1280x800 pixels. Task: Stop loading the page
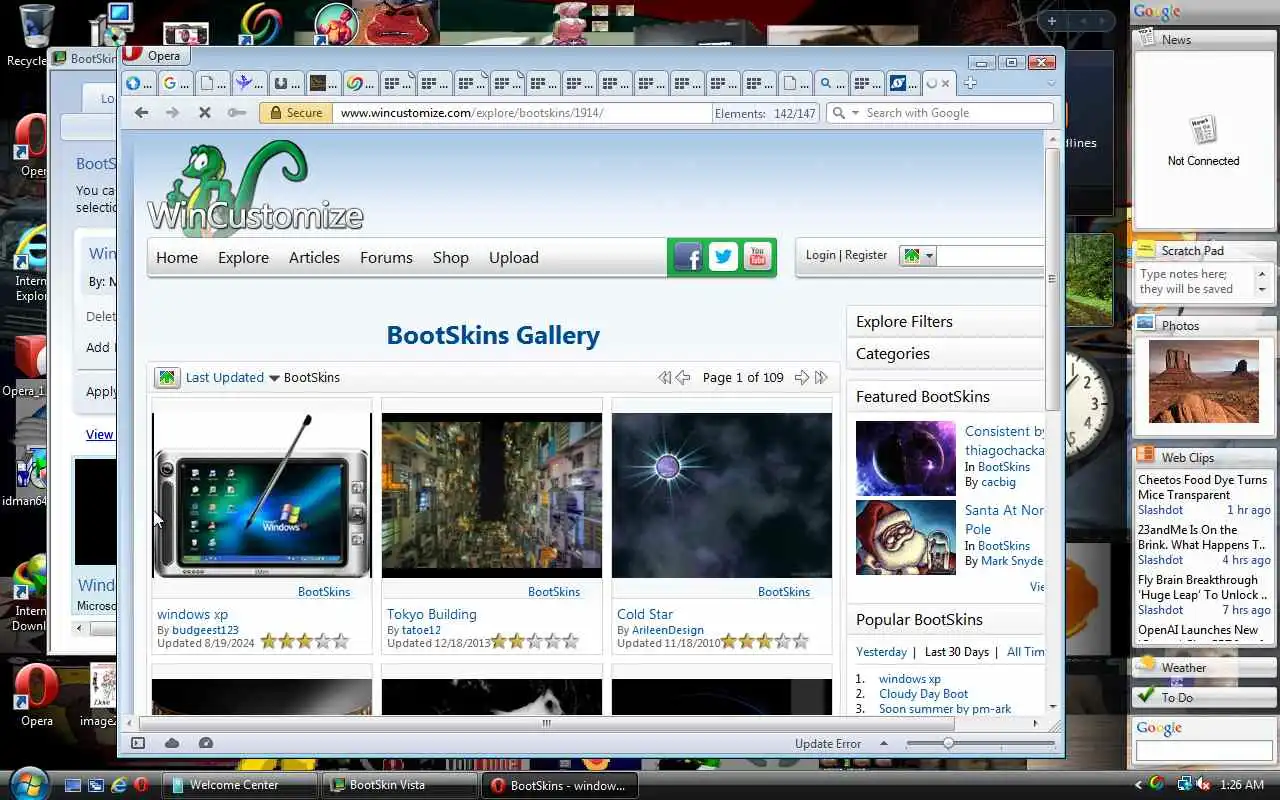point(205,113)
